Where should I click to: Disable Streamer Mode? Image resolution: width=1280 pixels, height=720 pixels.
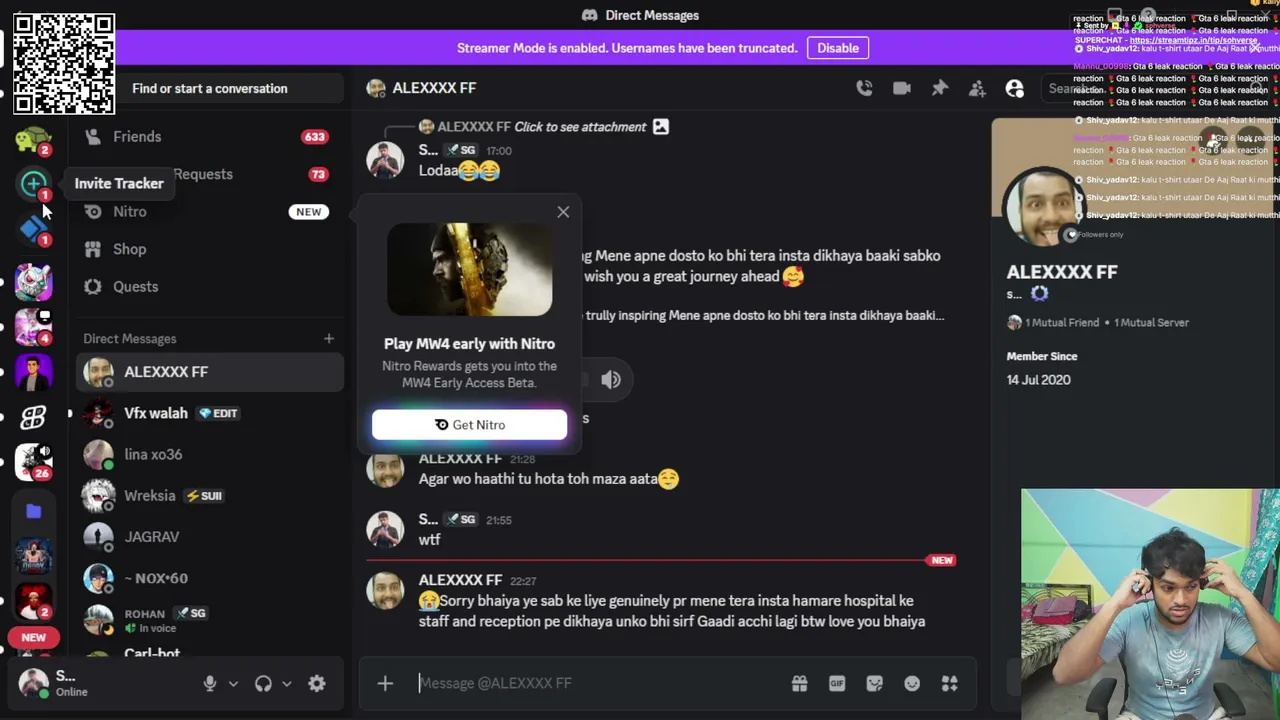pyautogui.click(x=838, y=48)
